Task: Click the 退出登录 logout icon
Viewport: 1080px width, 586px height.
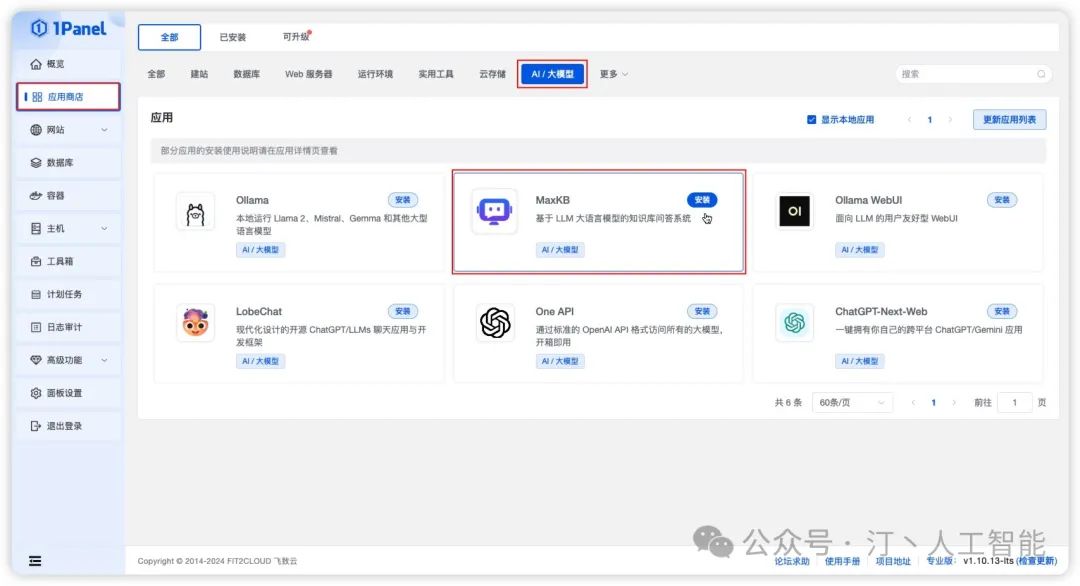Action: tap(36, 426)
